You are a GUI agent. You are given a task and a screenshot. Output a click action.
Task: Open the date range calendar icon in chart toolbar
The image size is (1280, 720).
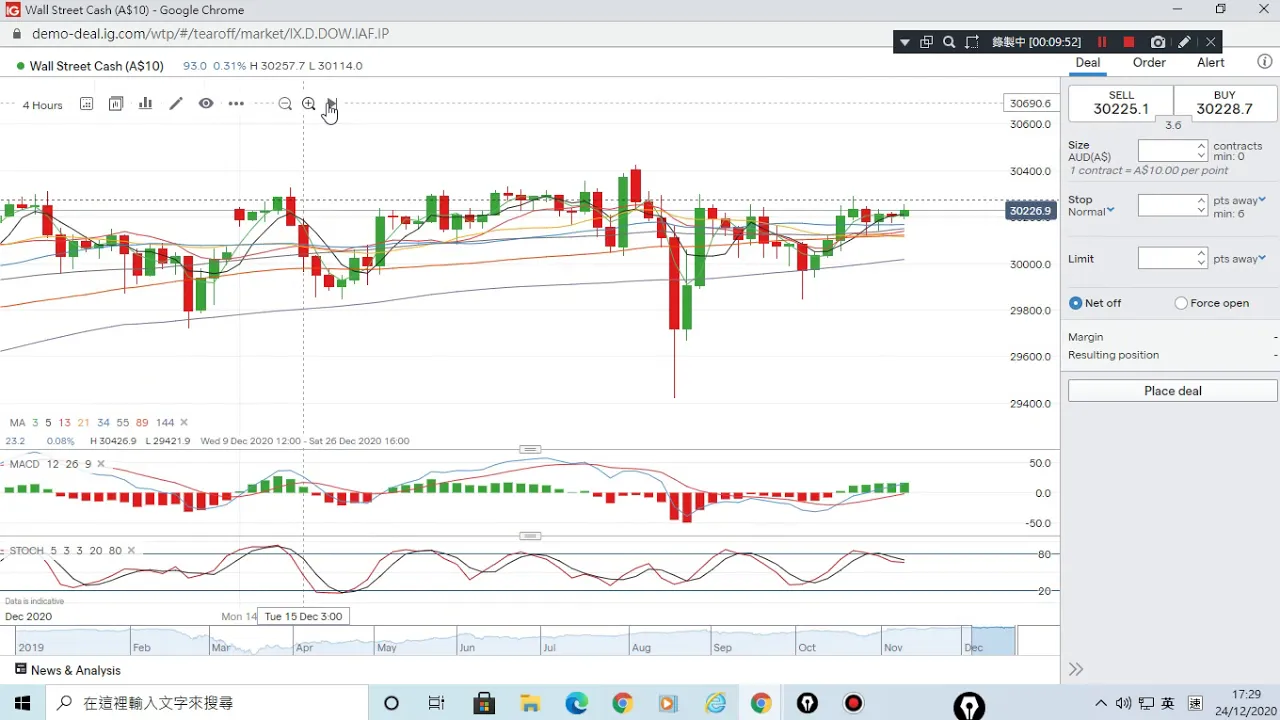86,104
